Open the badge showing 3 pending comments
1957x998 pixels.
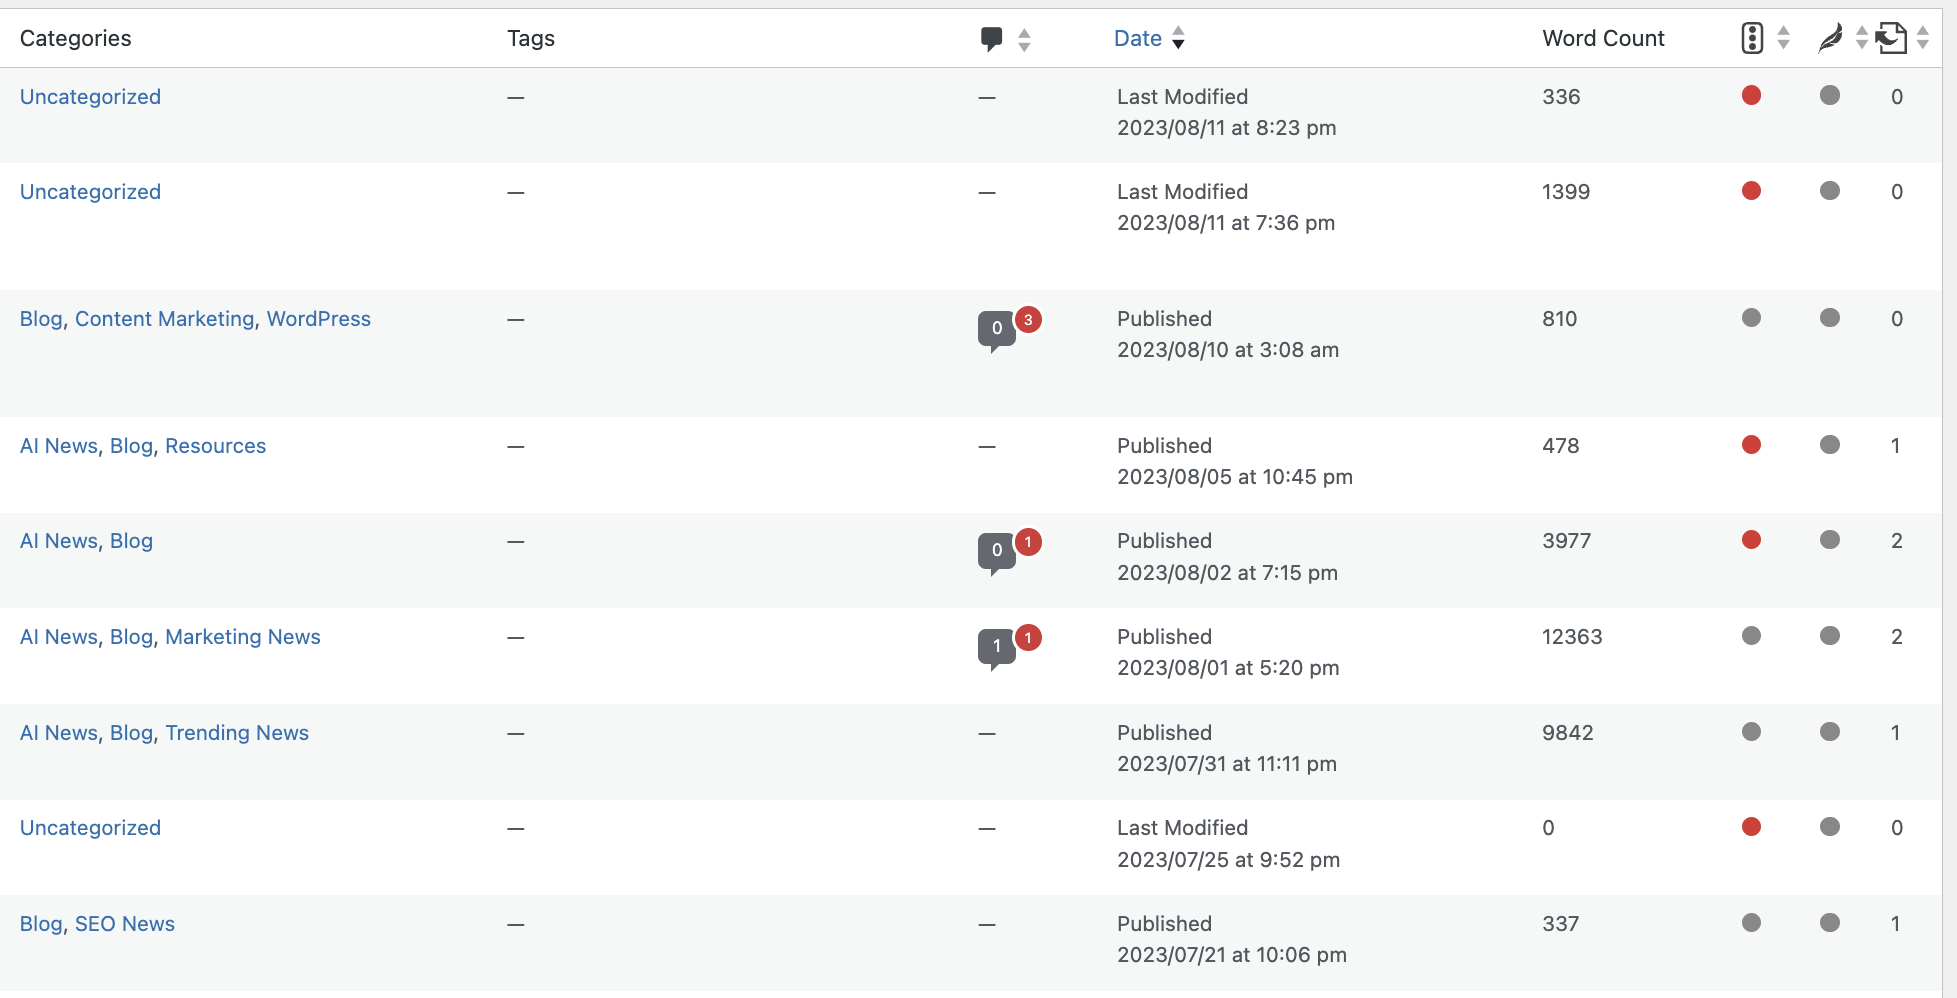tap(1028, 320)
